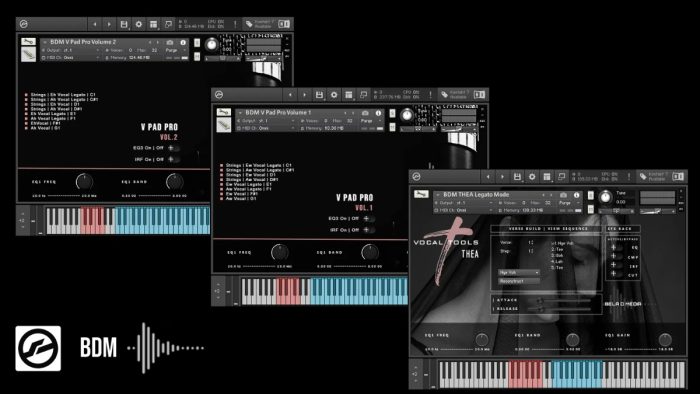This screenshot has width=700, height=394.
Task: Expand instrument name arrow for BDM V Pad Pro Volume 2
Action: (x=45, y=42)
